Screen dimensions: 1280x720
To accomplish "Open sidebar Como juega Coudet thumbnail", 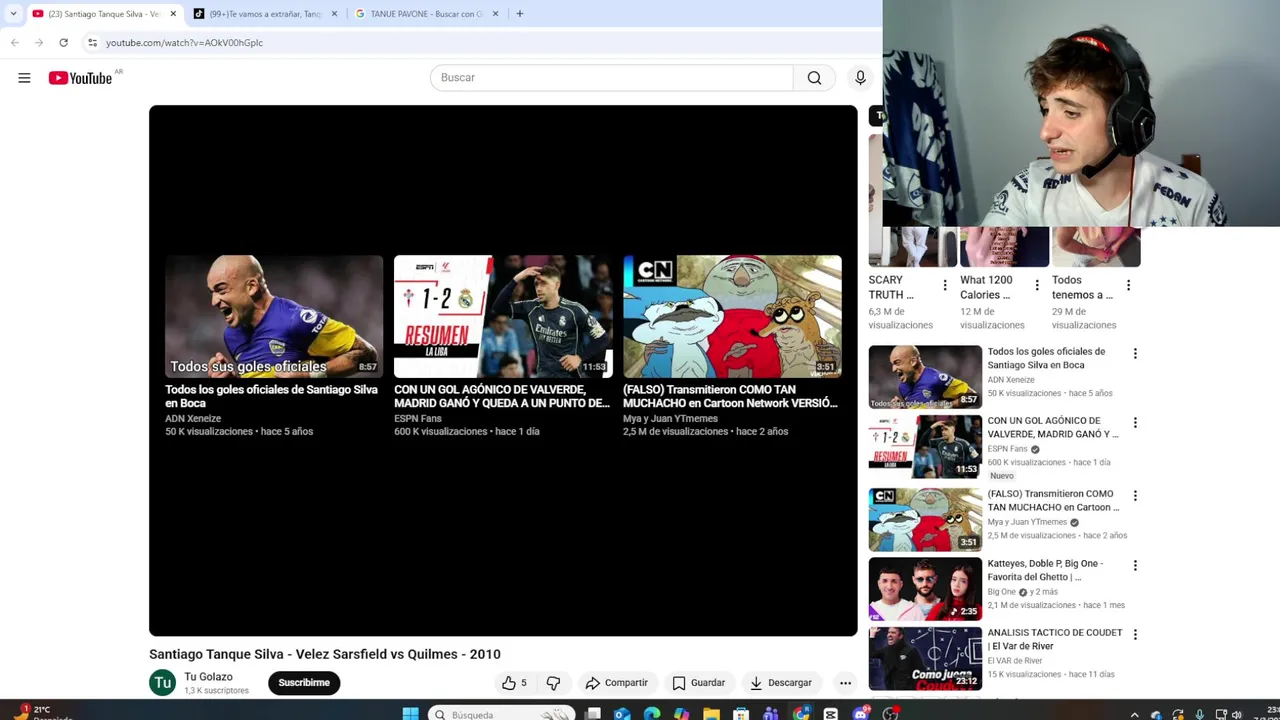I will (x=925, y=658).
